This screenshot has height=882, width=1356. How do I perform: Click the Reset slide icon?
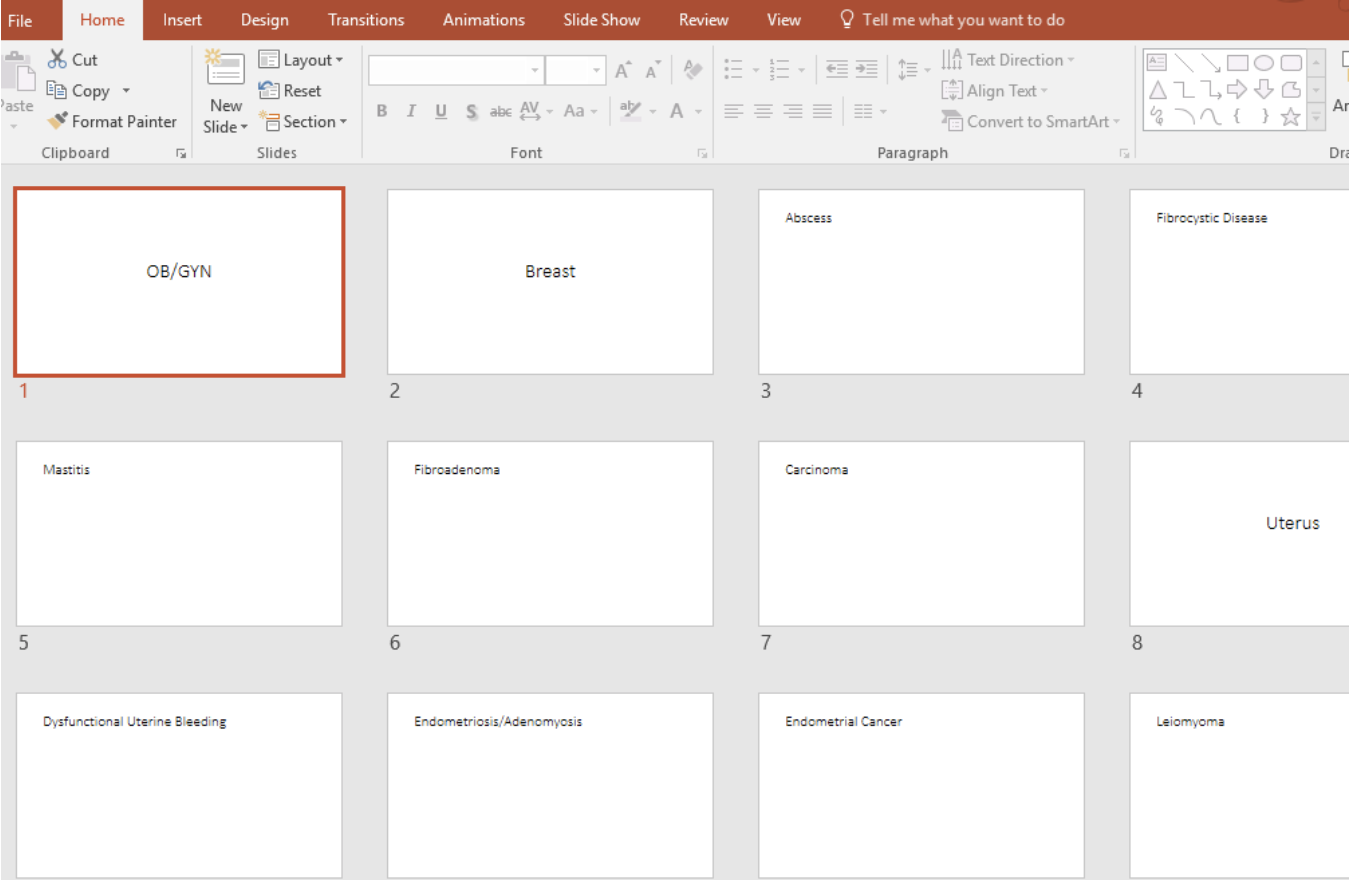pyautogui.click(x=268, y=91)
